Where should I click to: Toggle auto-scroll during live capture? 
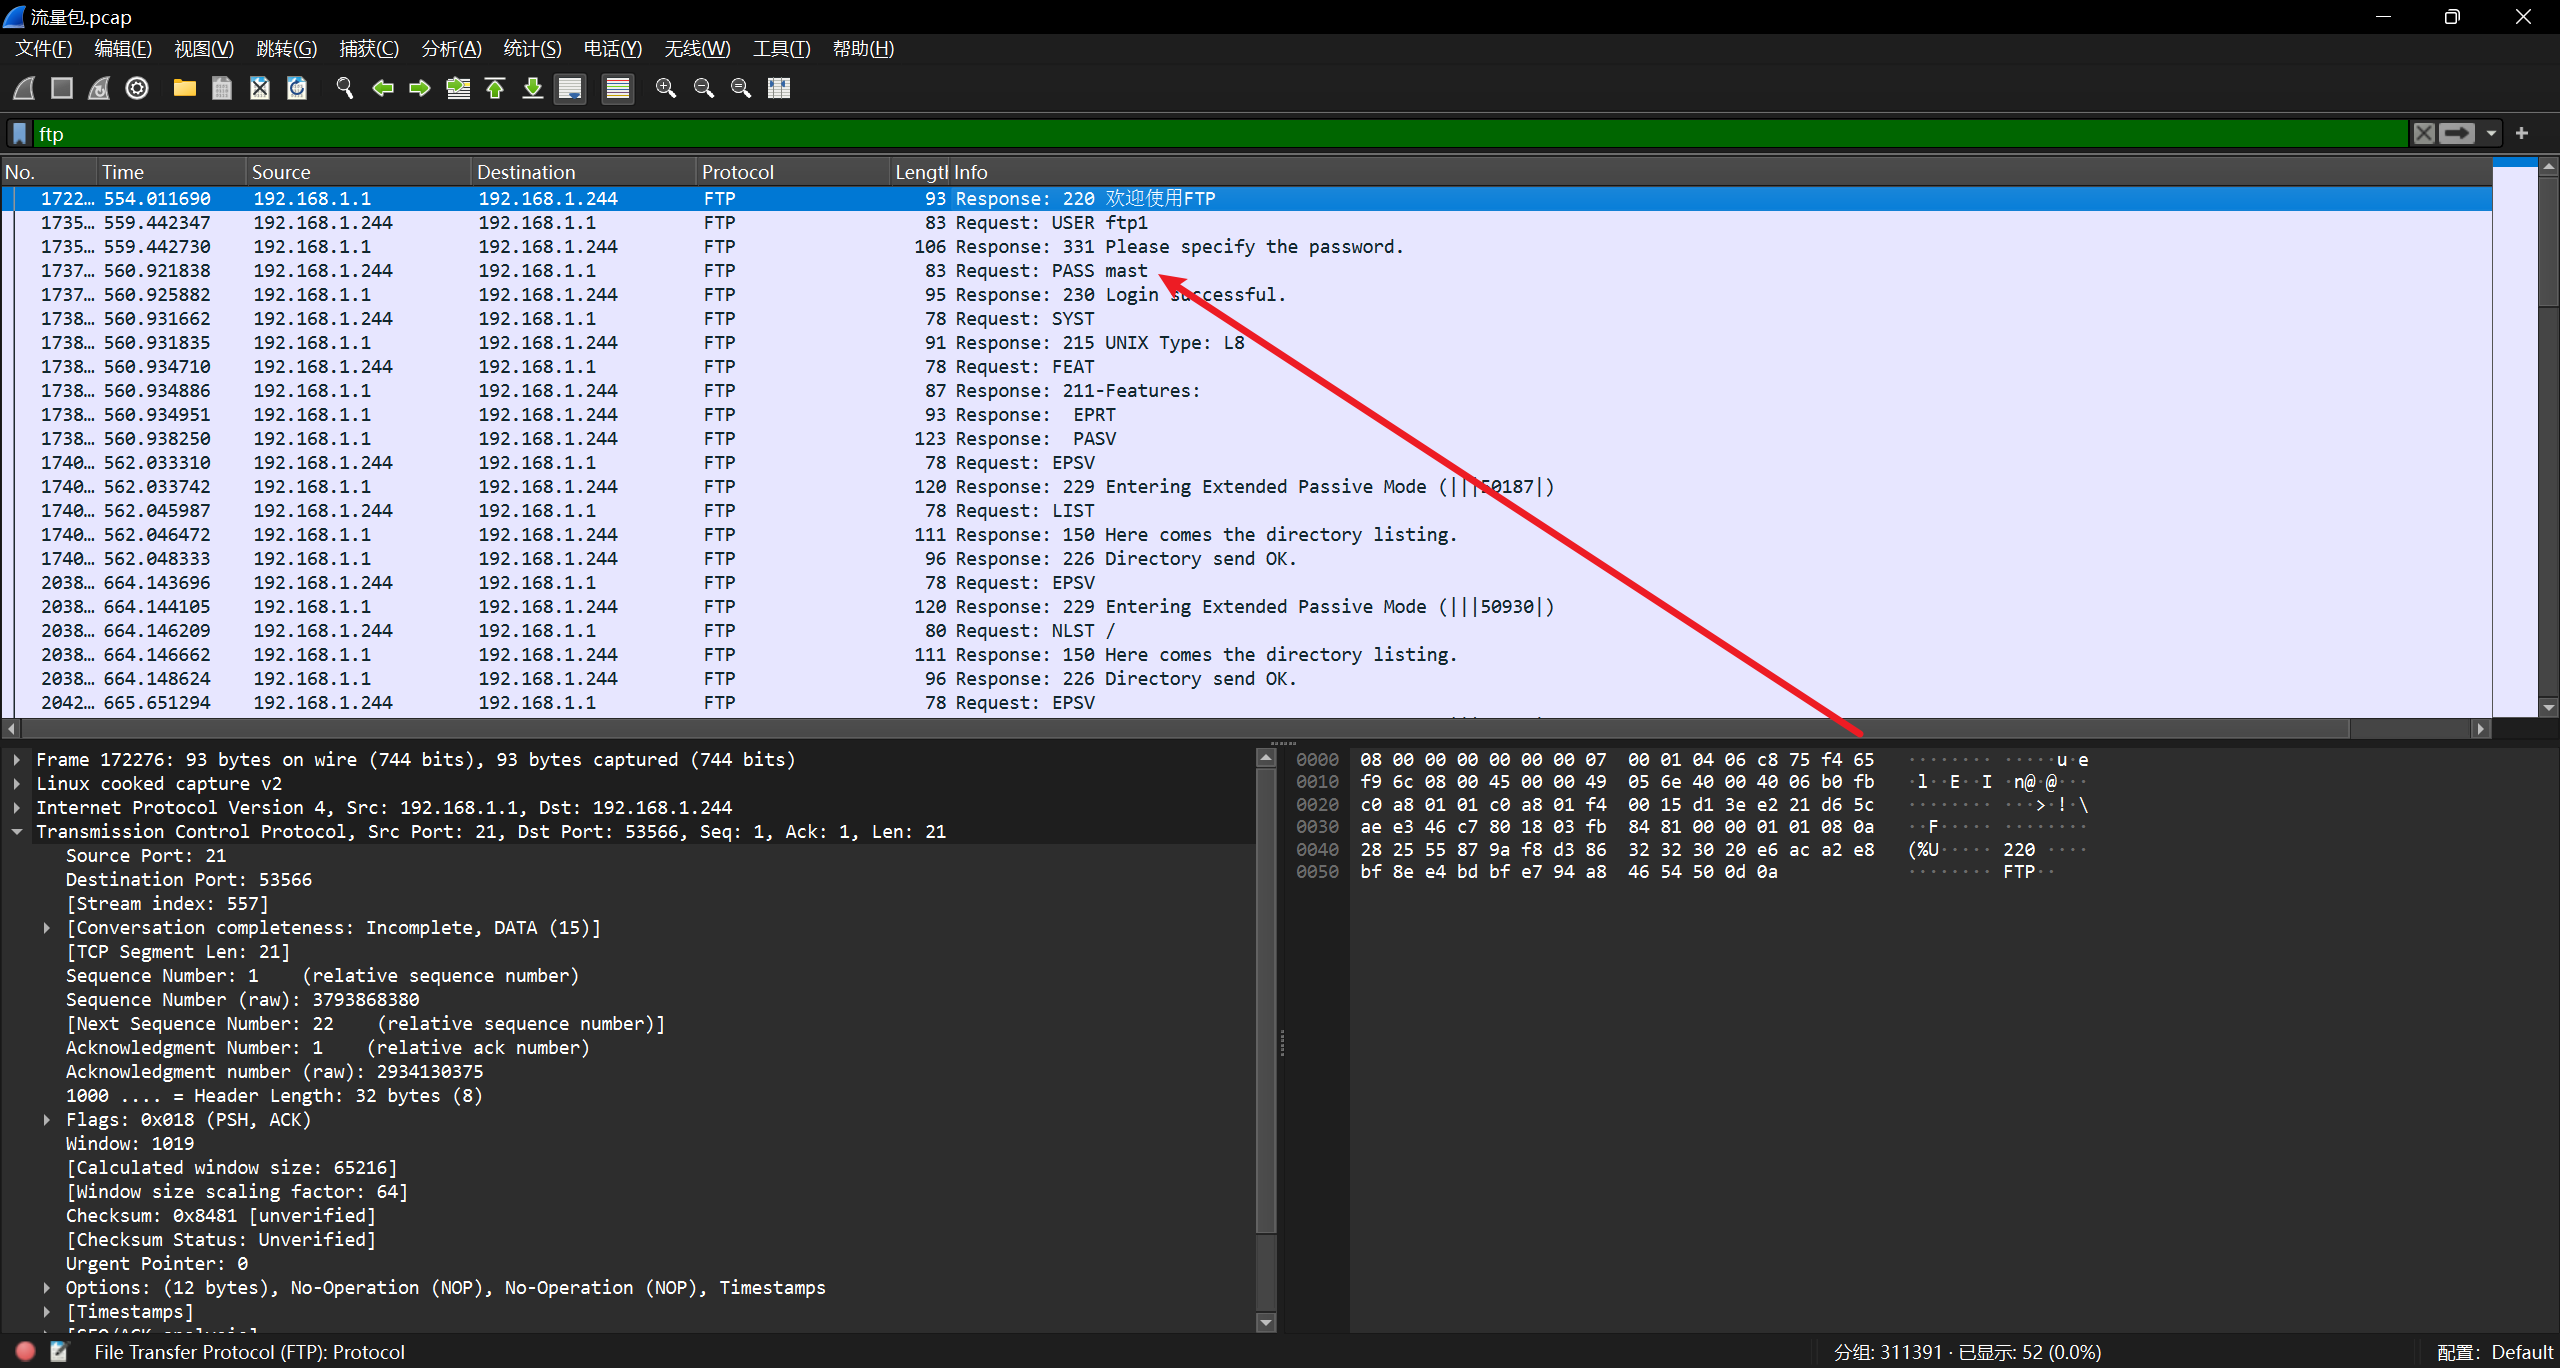[x=570, y=89]
